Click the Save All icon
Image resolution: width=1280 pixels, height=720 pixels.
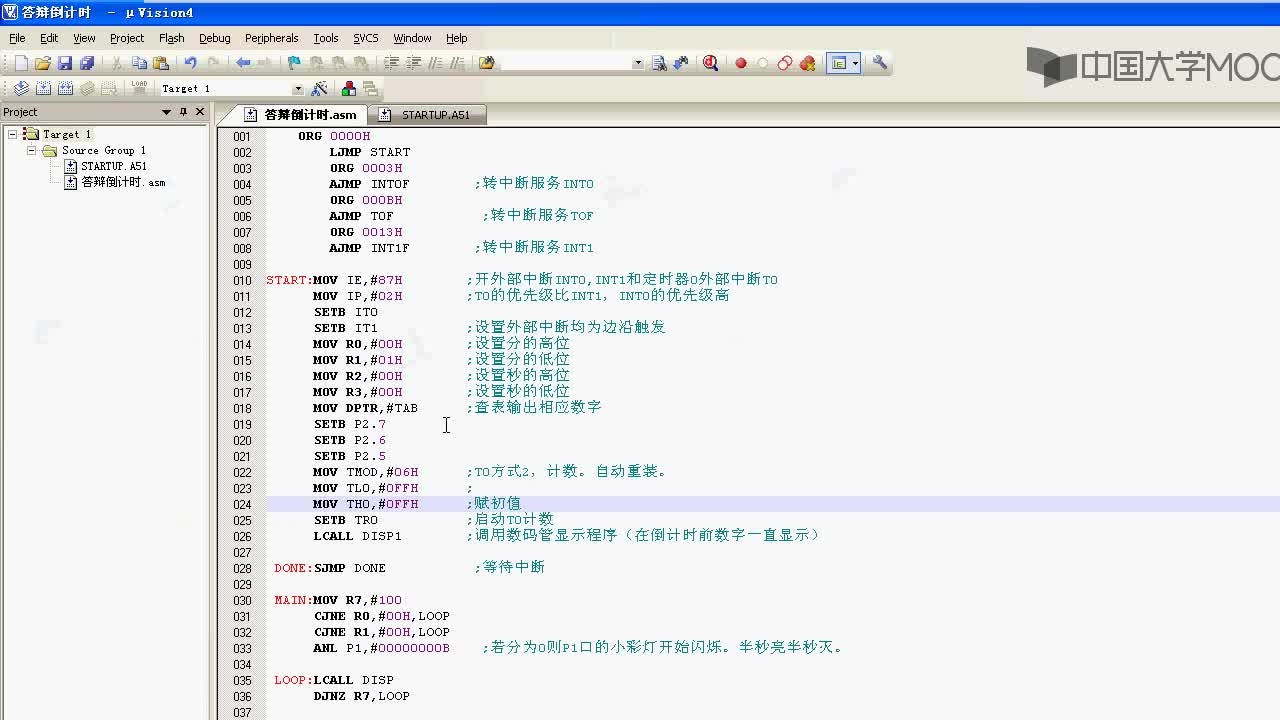coord(87,63)
